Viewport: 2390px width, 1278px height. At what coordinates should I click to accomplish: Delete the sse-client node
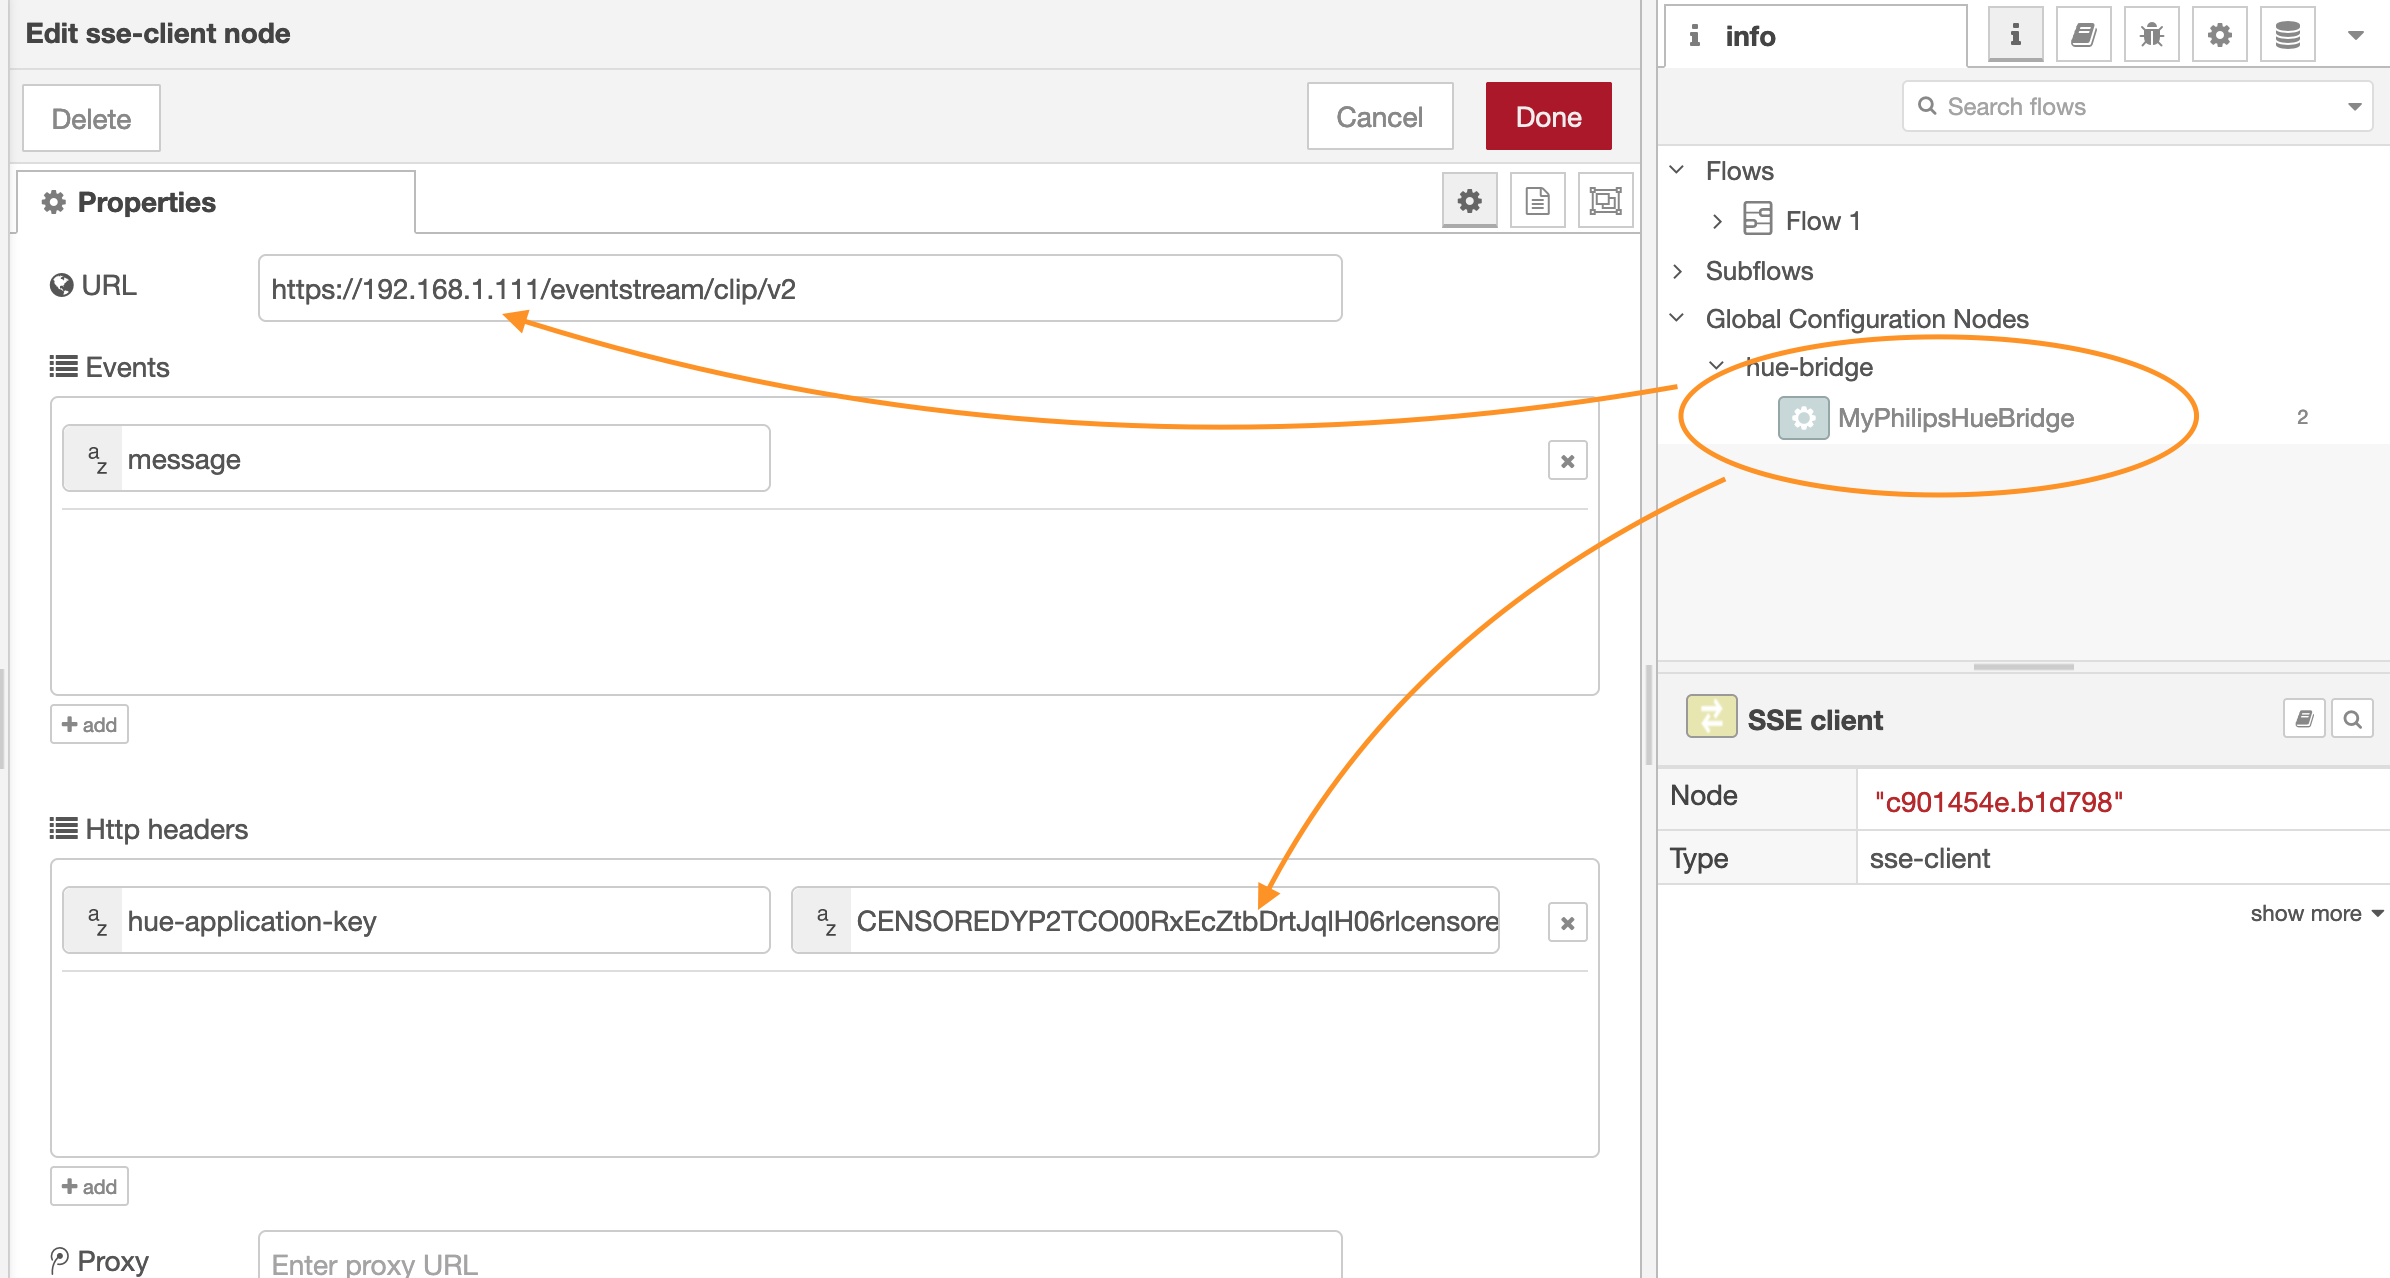91,118
